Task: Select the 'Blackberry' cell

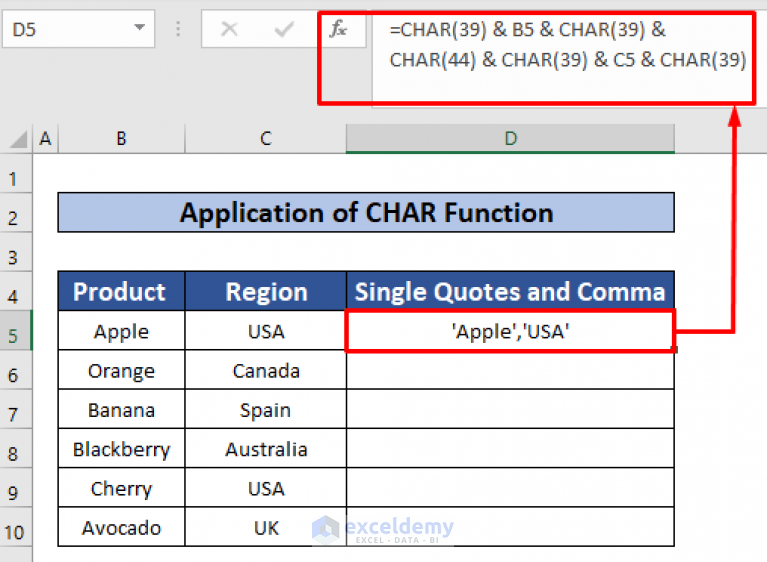Action: (x=121, y=449)
